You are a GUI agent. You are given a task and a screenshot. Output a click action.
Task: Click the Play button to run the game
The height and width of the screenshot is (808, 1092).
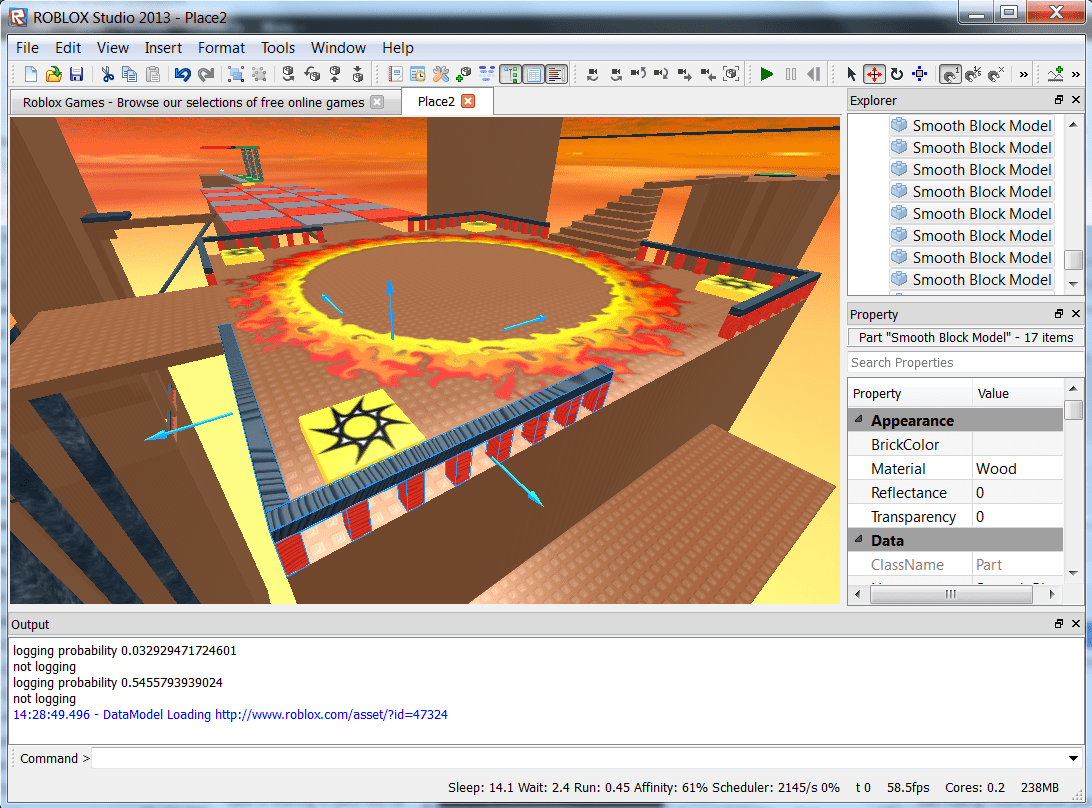(x=766, y=73)
